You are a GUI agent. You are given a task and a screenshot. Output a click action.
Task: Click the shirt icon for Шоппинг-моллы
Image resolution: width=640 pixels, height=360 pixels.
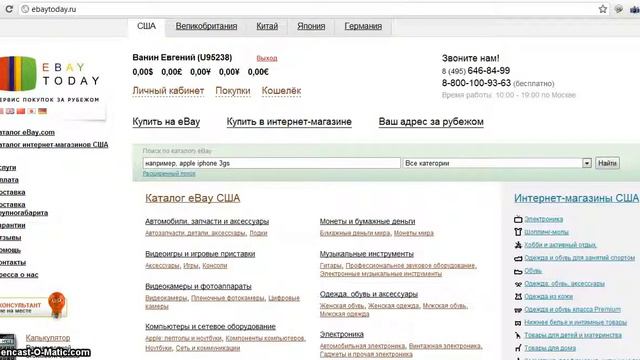click(518, 232)
